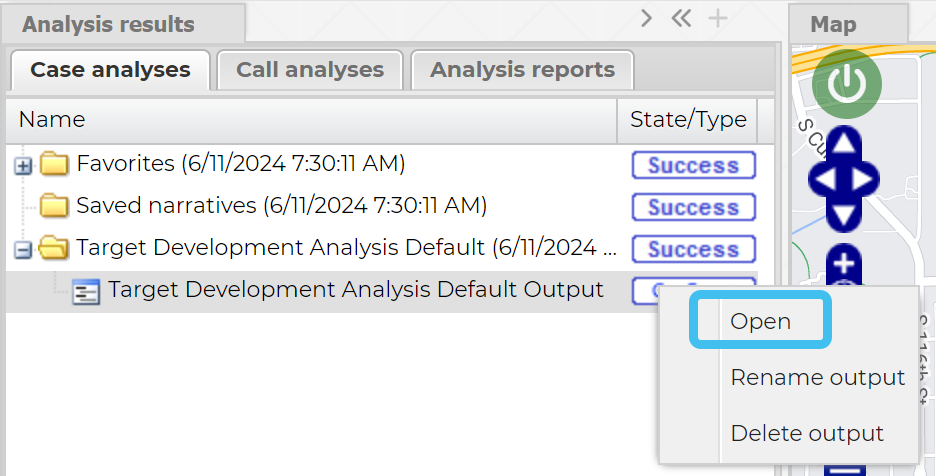The image size is (936, 476).
Task: Select the Saved narratives folder row
Action: (280, 206)
